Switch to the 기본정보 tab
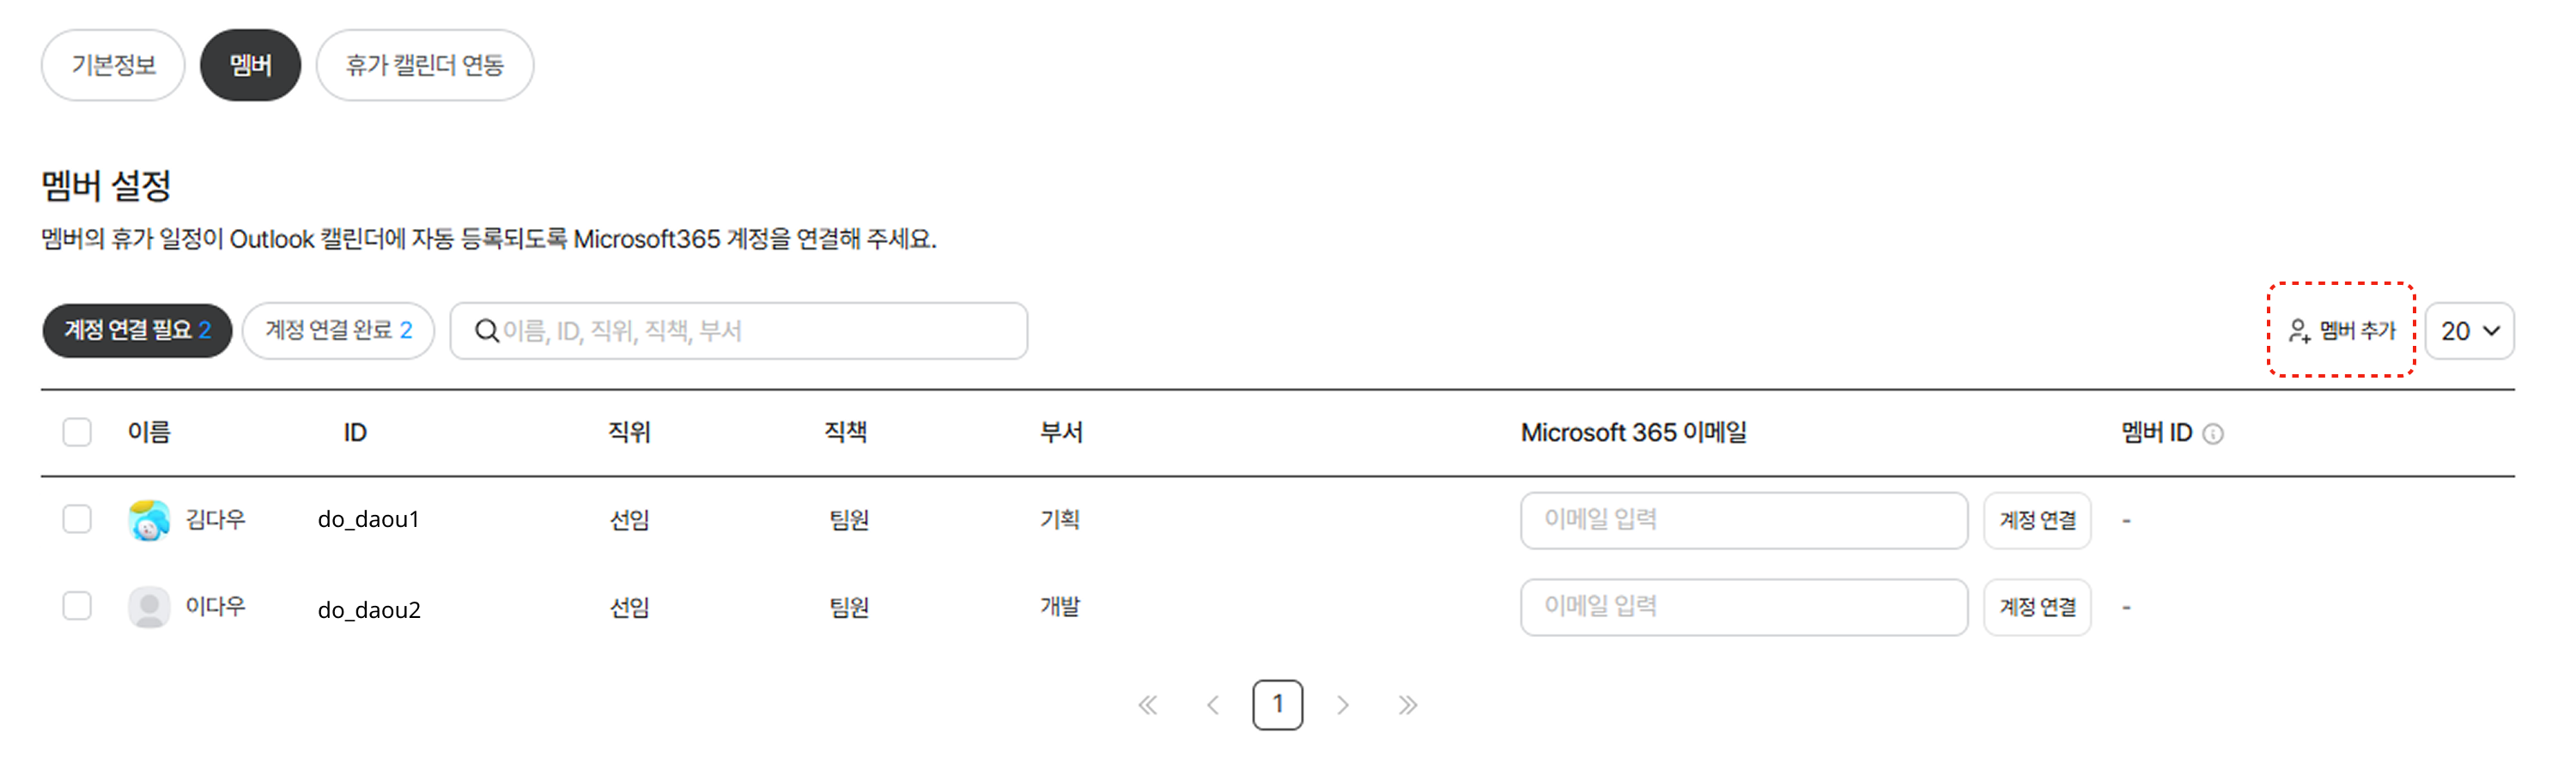 tap(113, 65)
